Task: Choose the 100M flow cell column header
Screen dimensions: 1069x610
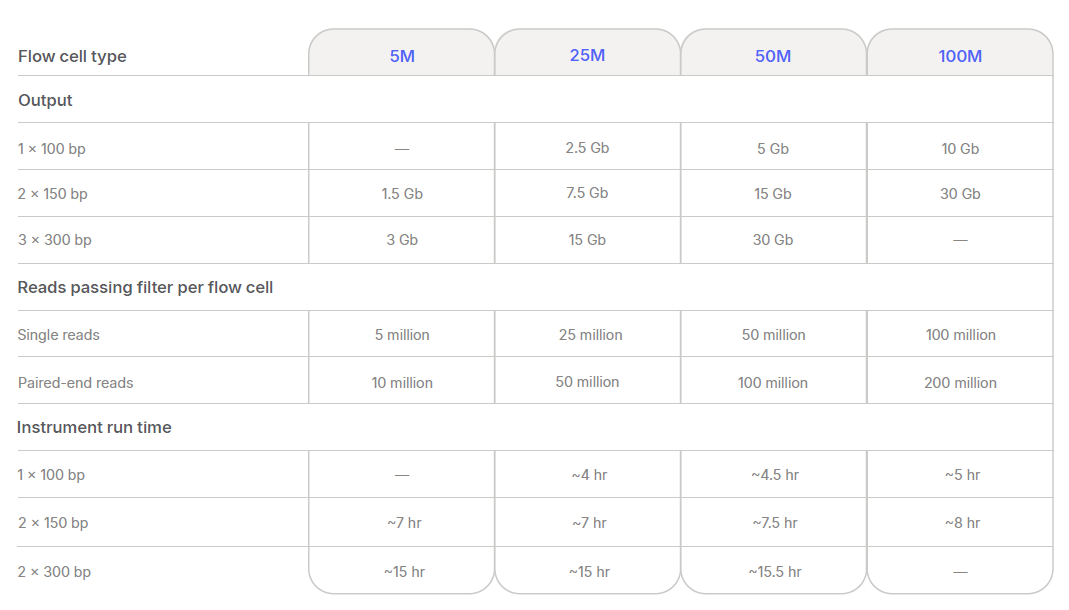Action: pos(960,56)
